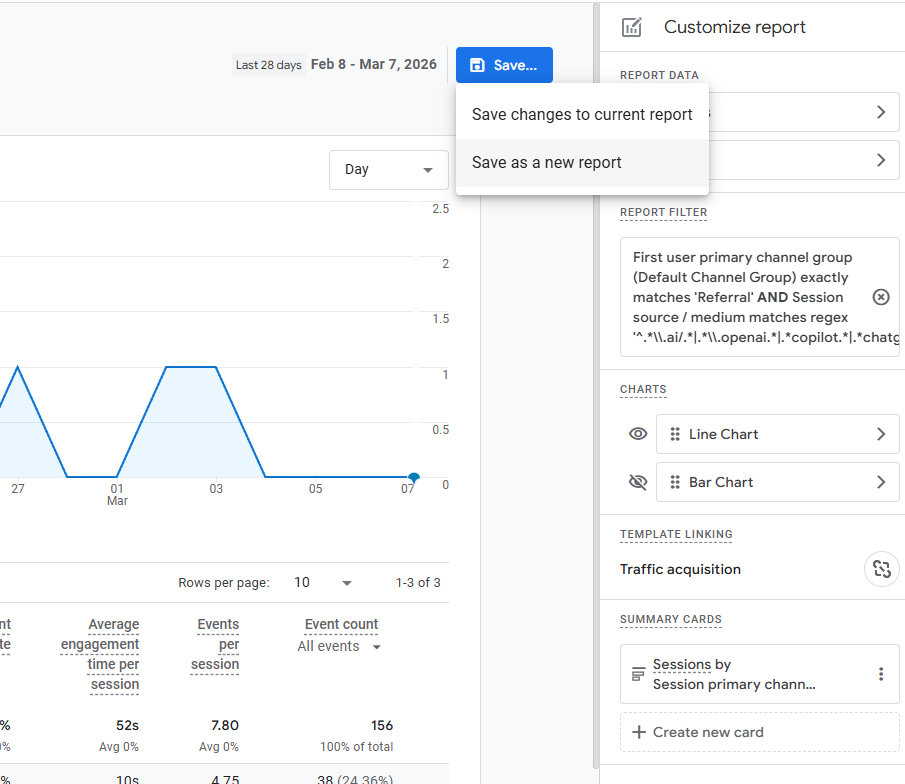Expand the Line Chart options chevron
Image resolution: width=905 pixels, height=784 pixels.
coord(880,434)
